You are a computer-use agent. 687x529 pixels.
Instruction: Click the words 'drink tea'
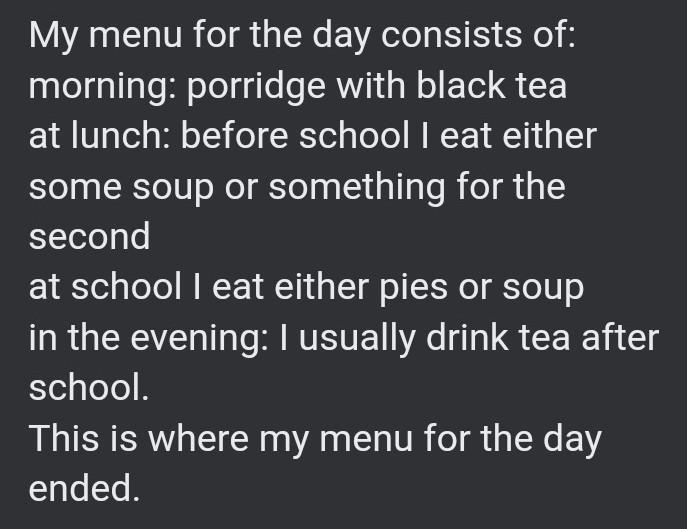tap(498, 338)
